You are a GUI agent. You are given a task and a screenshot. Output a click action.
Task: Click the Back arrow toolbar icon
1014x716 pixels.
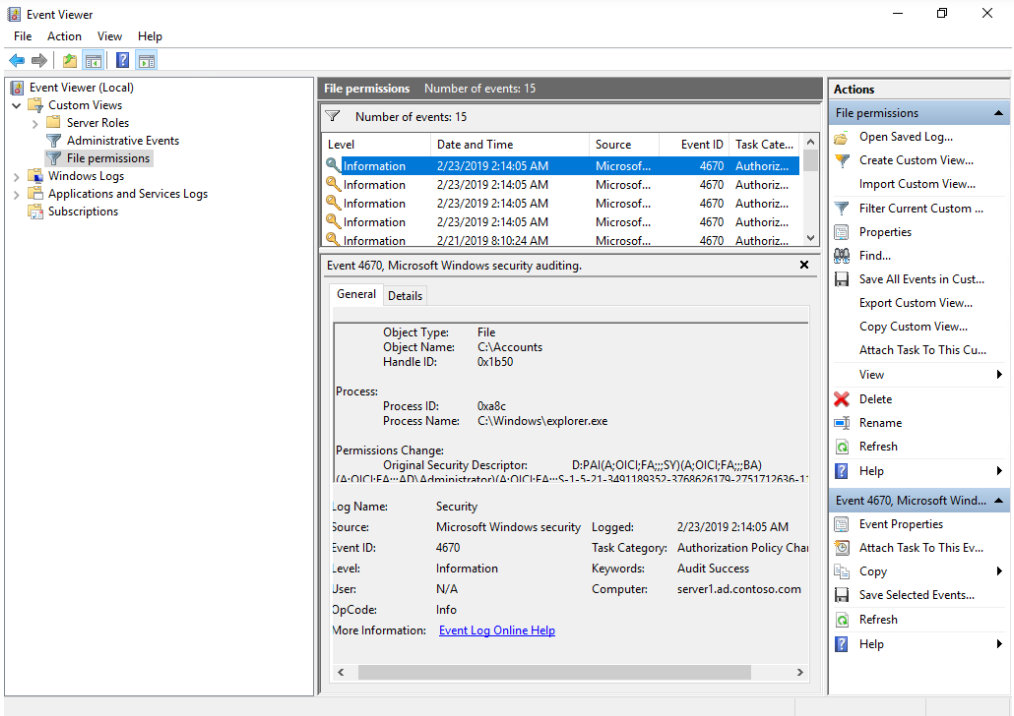point(17,61)
